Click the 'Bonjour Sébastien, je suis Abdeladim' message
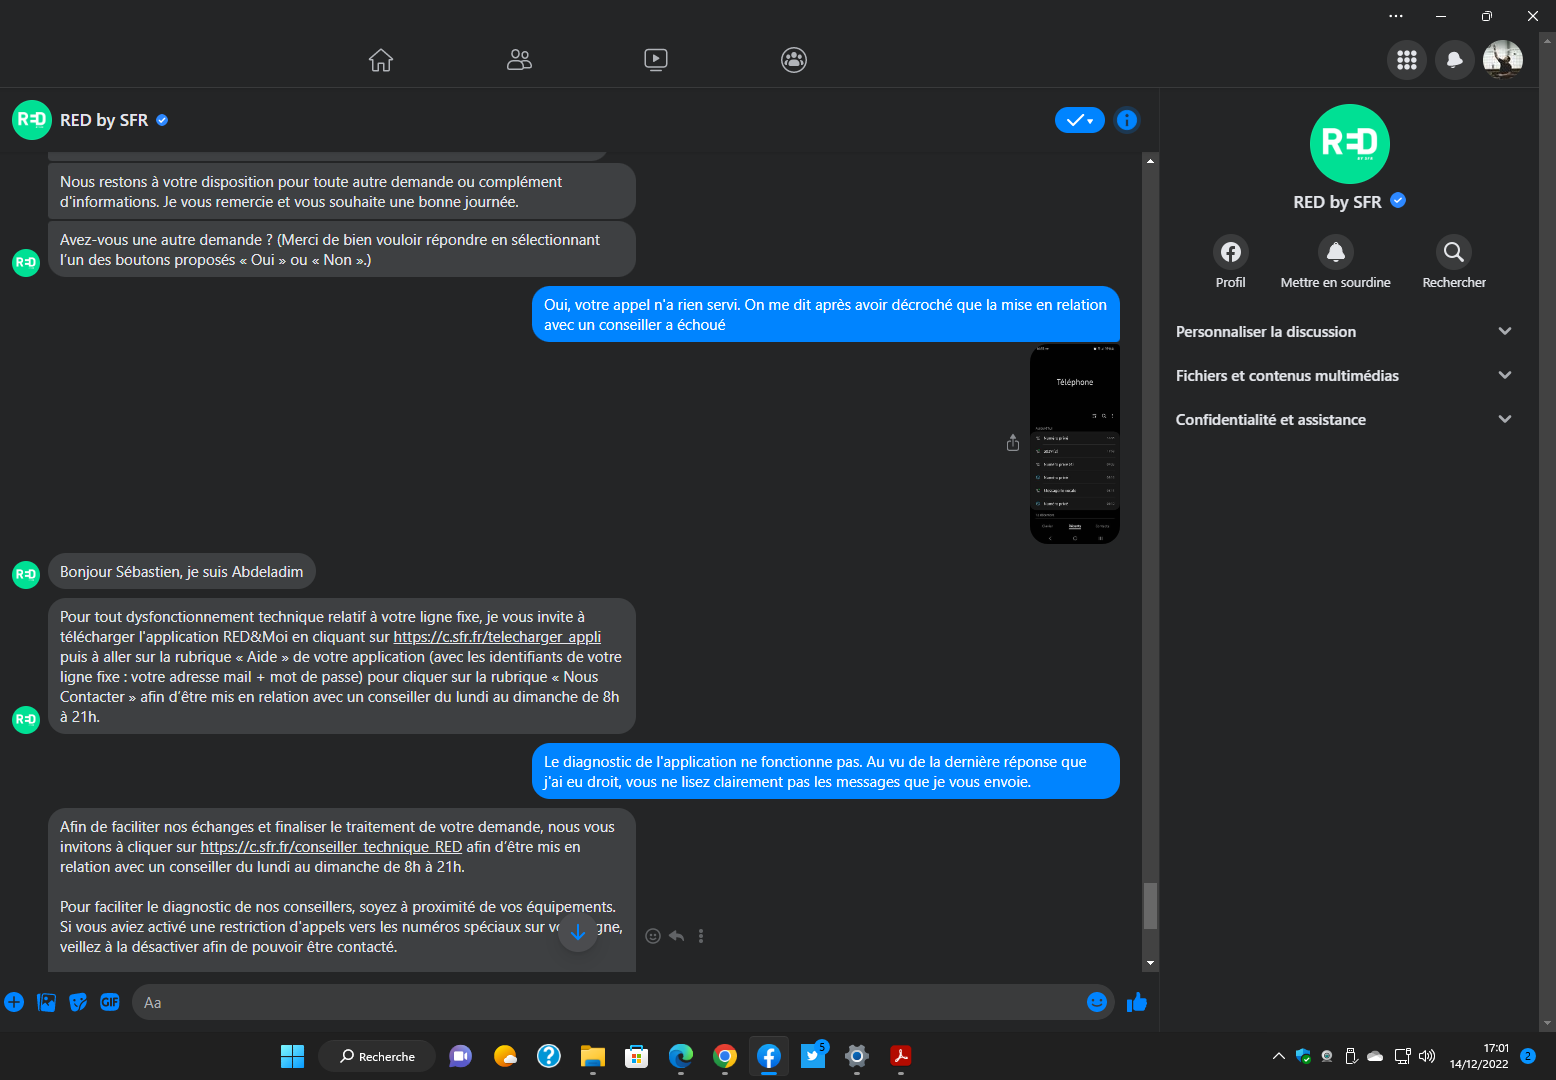Screen dimensions: 1556x1080 click(181, 572)
